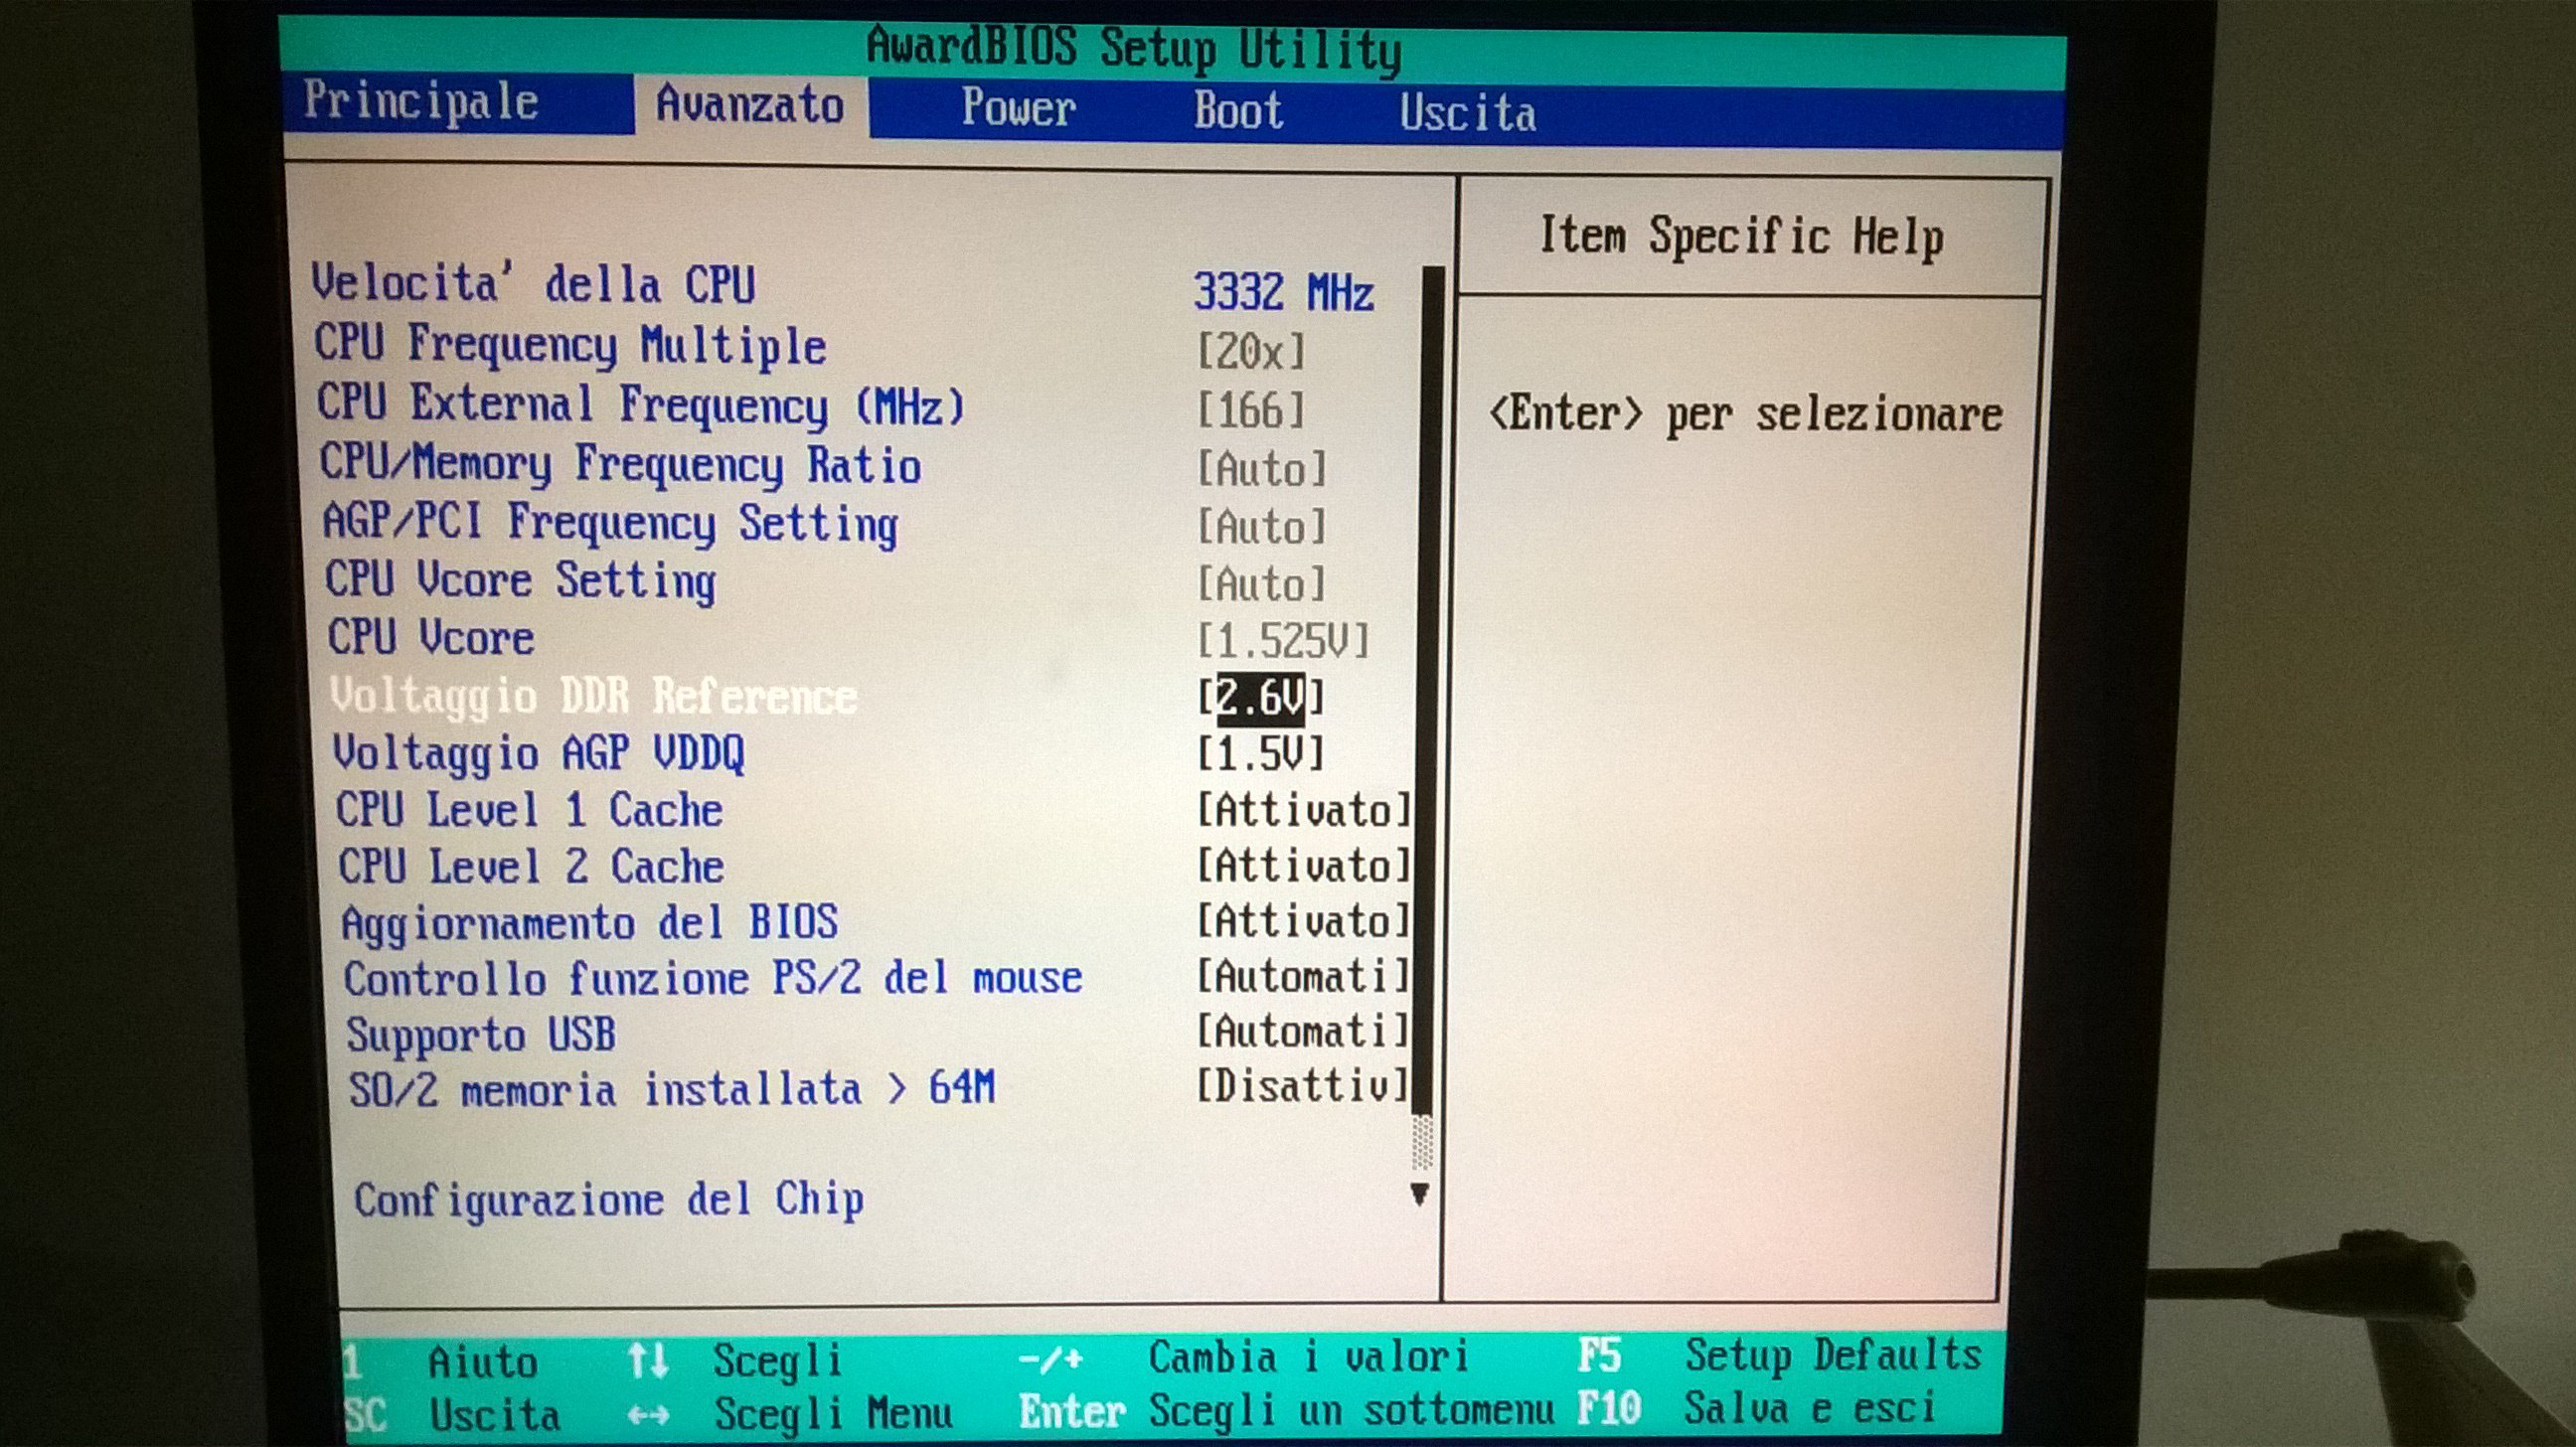Open the Configurazione del Chip submenu
The height and width of the screenshot is (1447, 2576).
pyautogui.click(x=608, y=1199)
